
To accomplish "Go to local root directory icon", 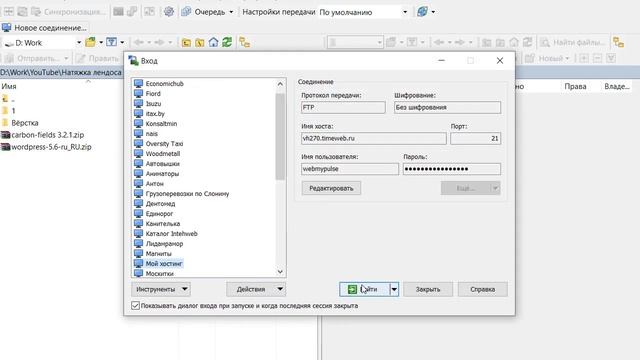I will click(200, 42).
